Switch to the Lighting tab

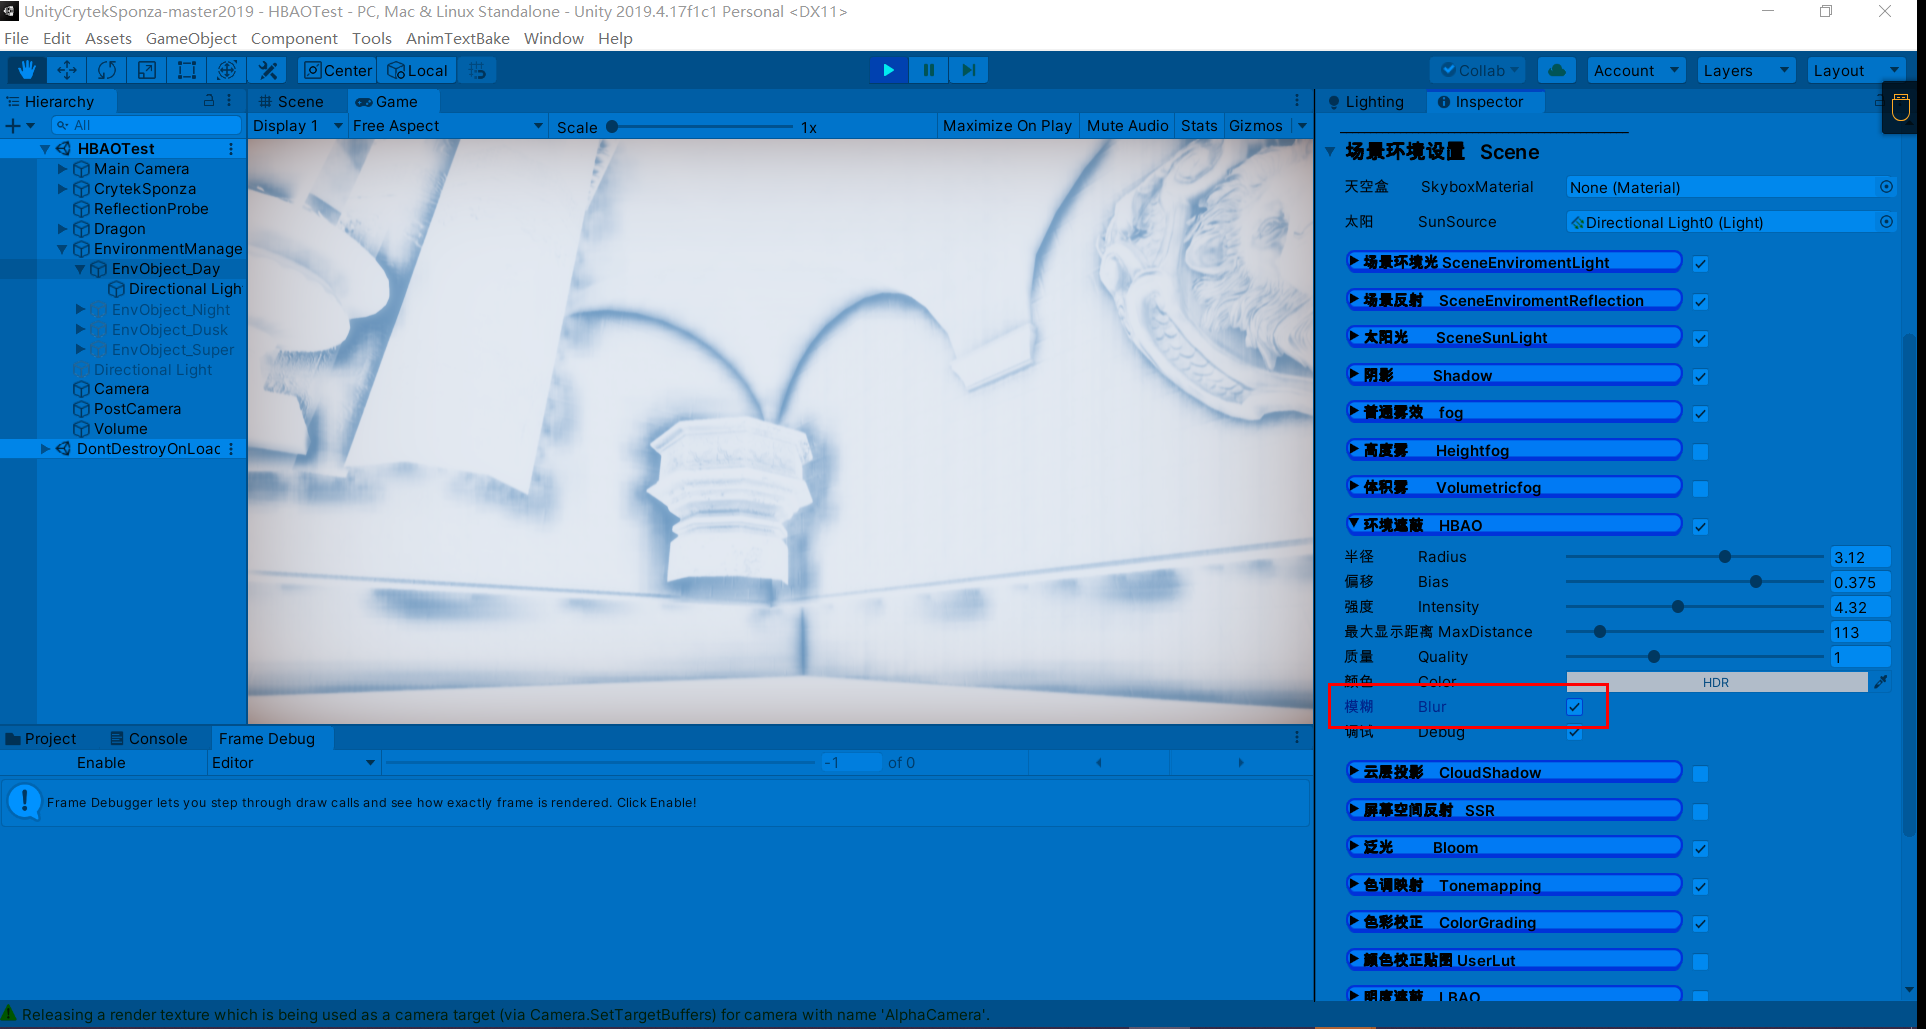click(1366, 102)
